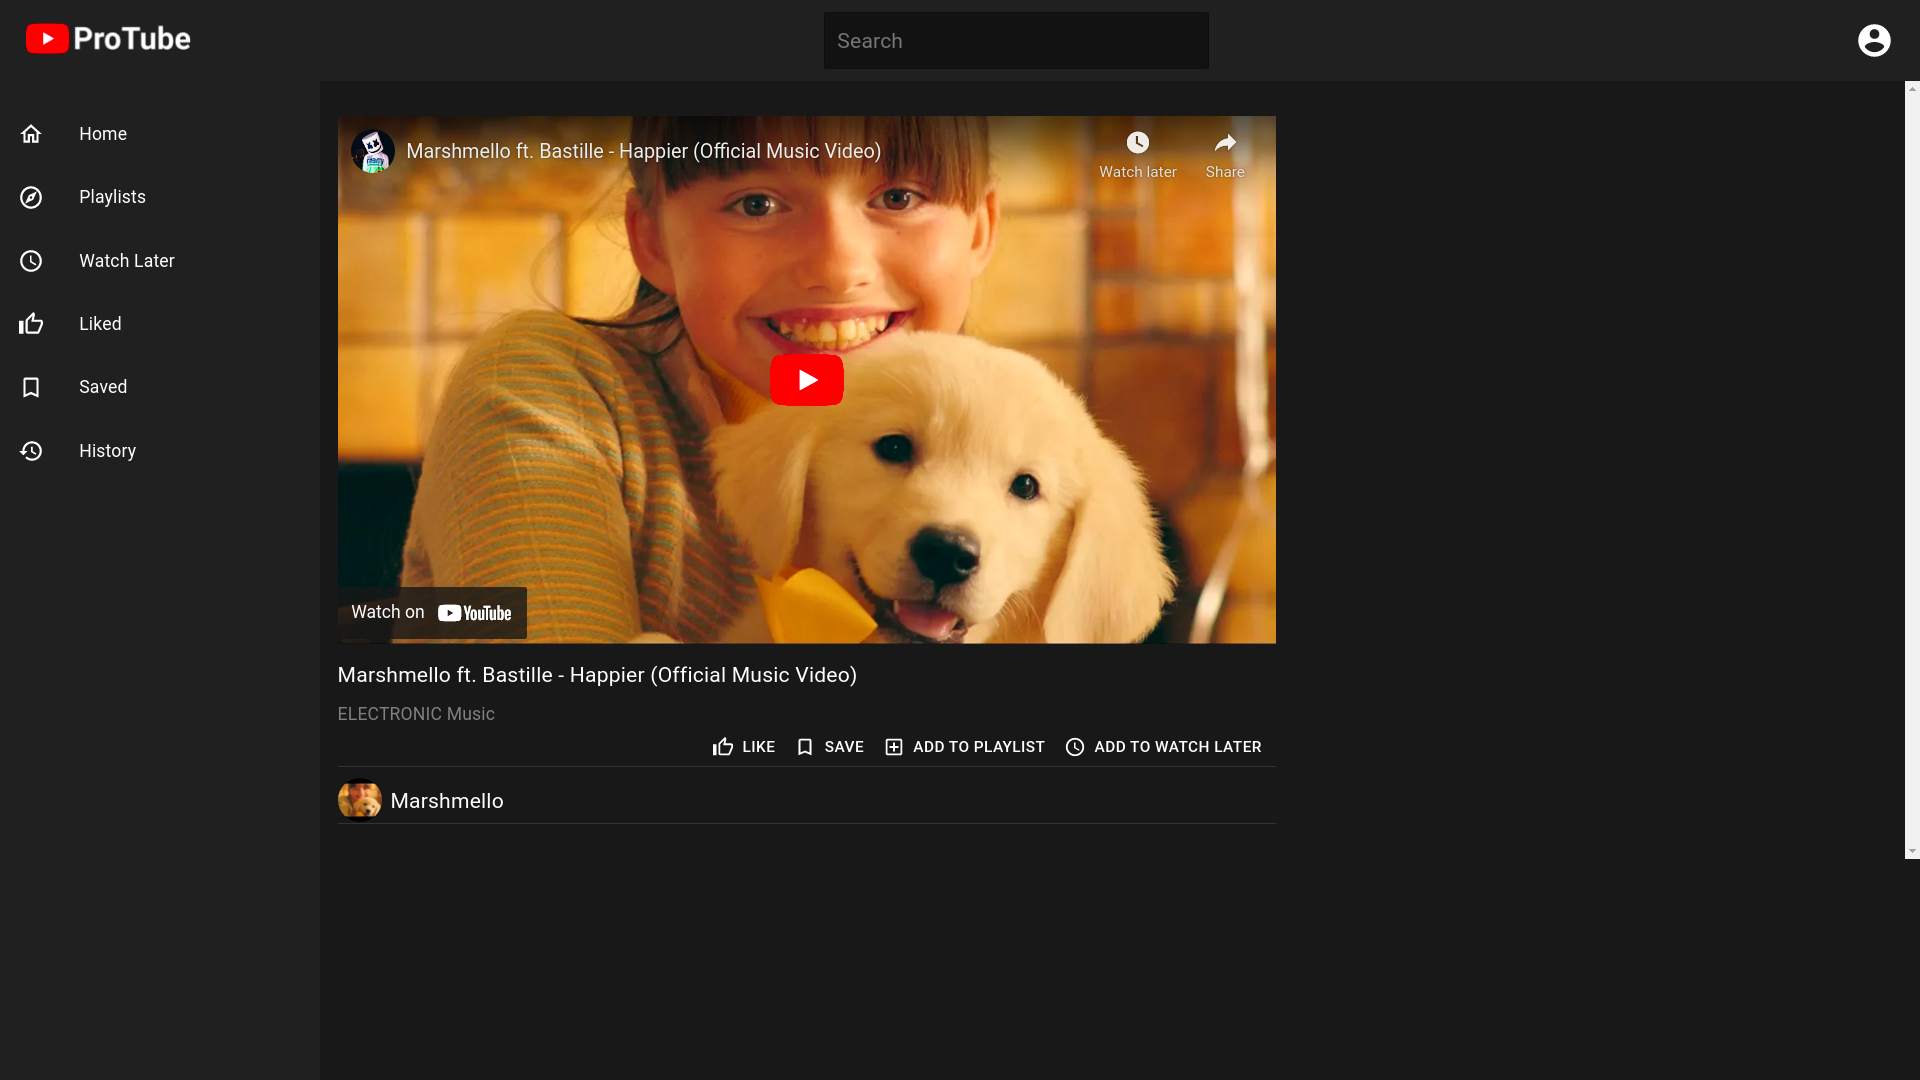
Task: Click the video title below the player
Action: tap(597, 675)
